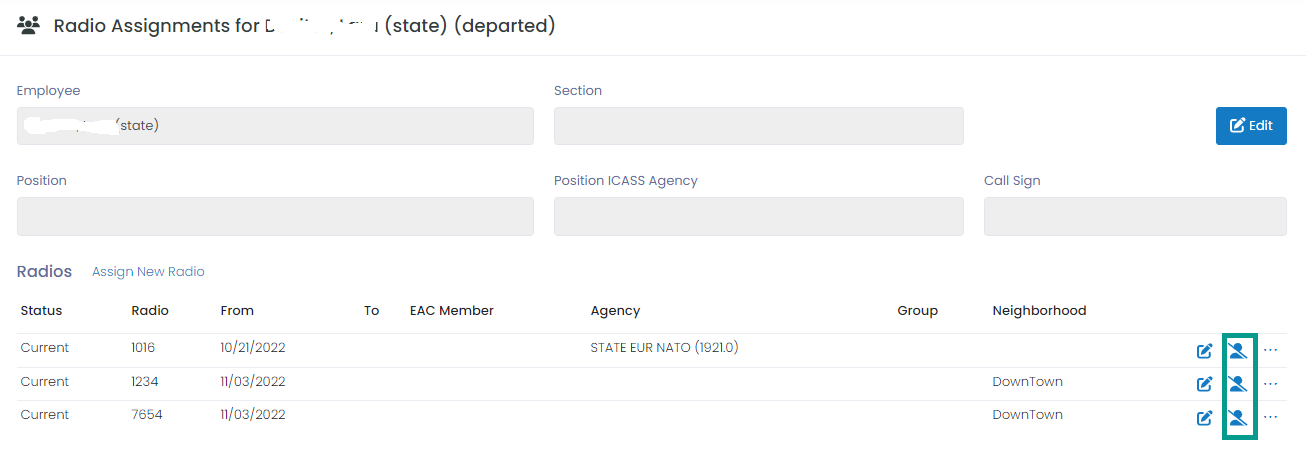Viewport: 1306px width, 466px height.
Task: Click the Assign New Radio link
Action: point(148,272)
